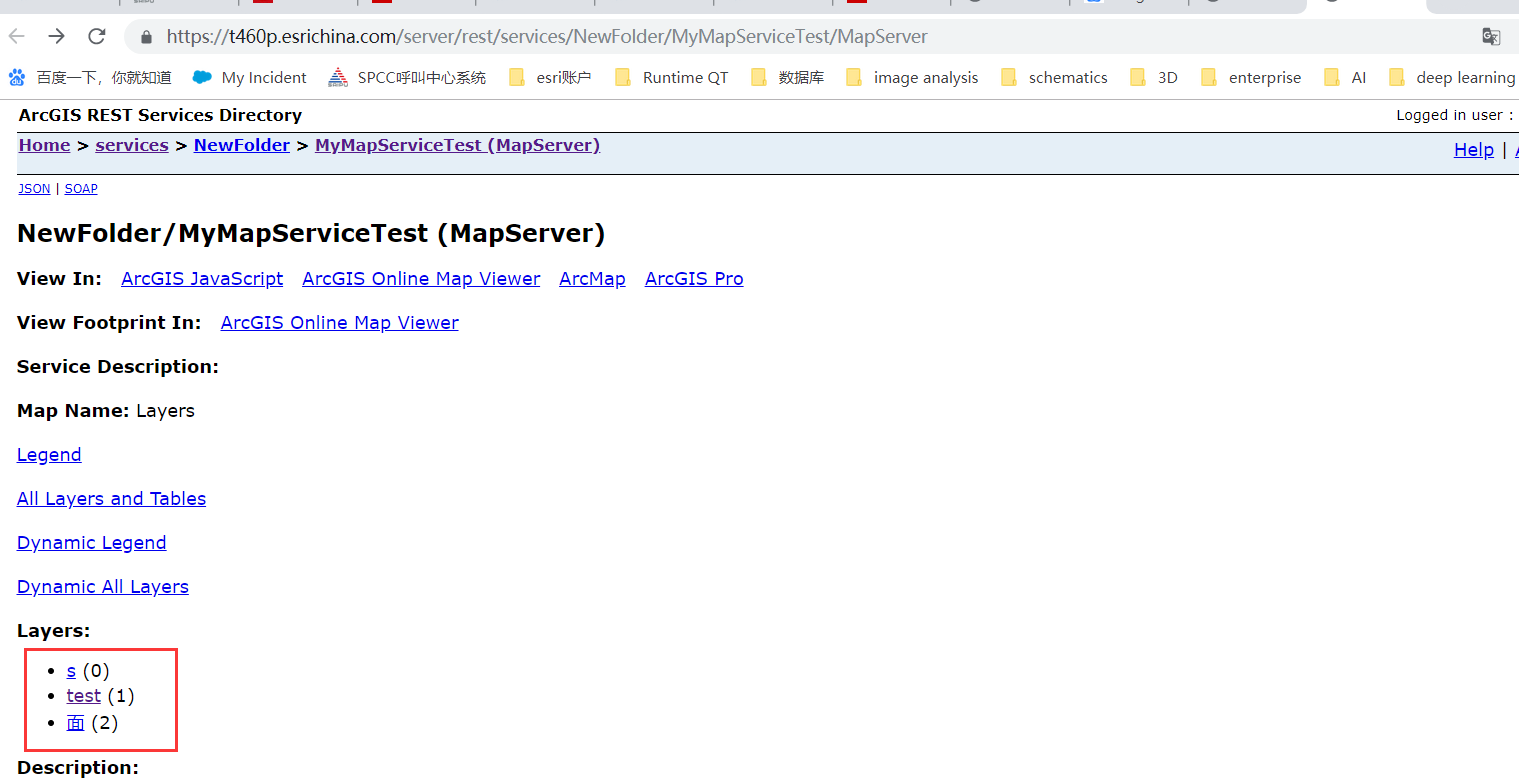Open the image analysis bookmark folder
The height and width of the screenshot is (779, 1519).
pos(912,77)
